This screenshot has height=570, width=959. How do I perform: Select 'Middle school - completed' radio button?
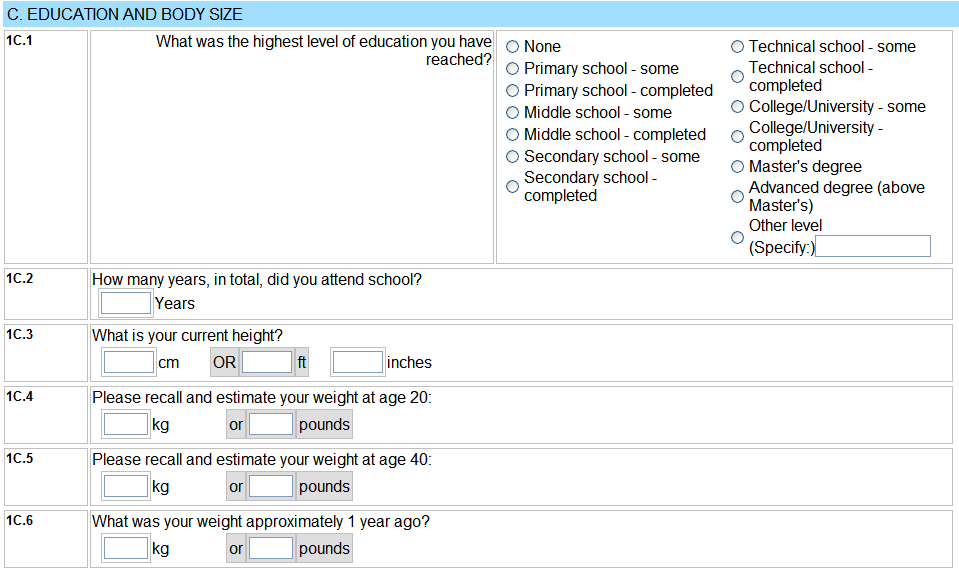click(512, 135)
